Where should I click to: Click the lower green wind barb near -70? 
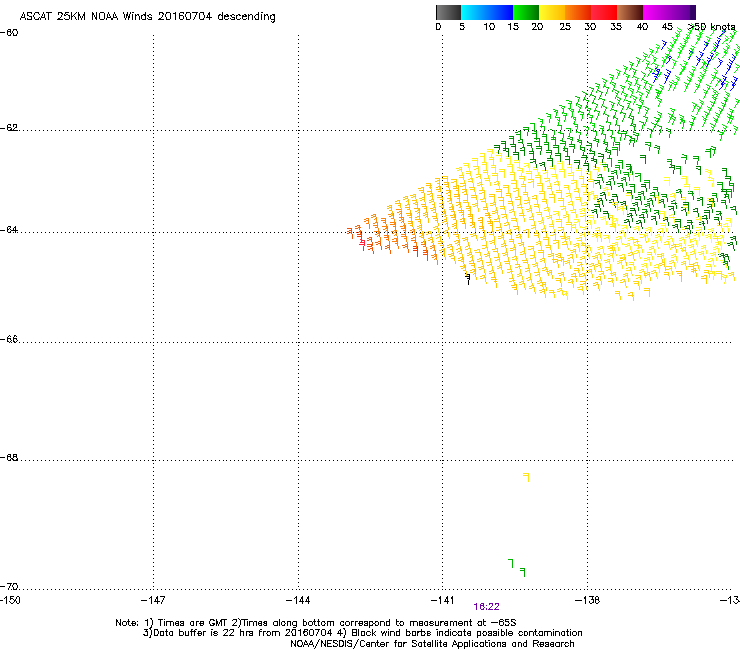522,572
